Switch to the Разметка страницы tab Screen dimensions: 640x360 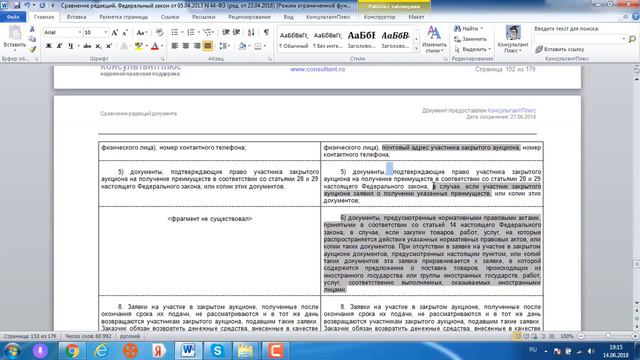click(x=124, y=17)
